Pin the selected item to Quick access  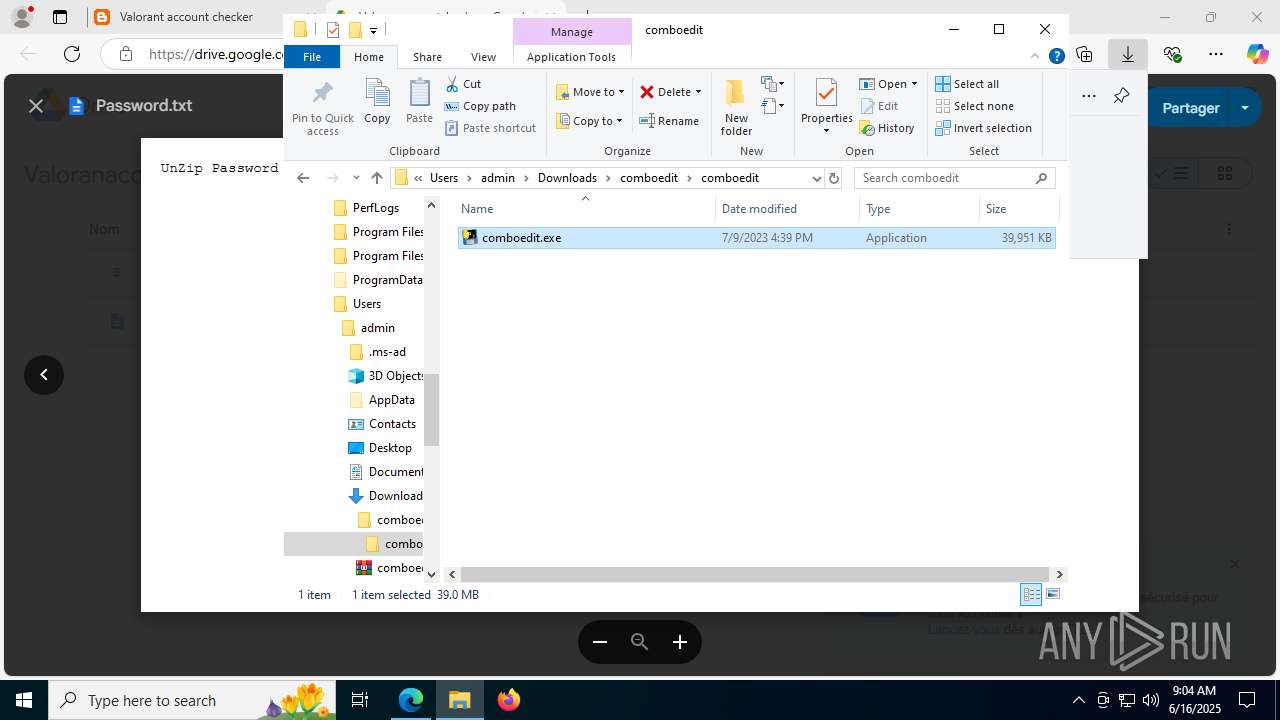(322, 108)
